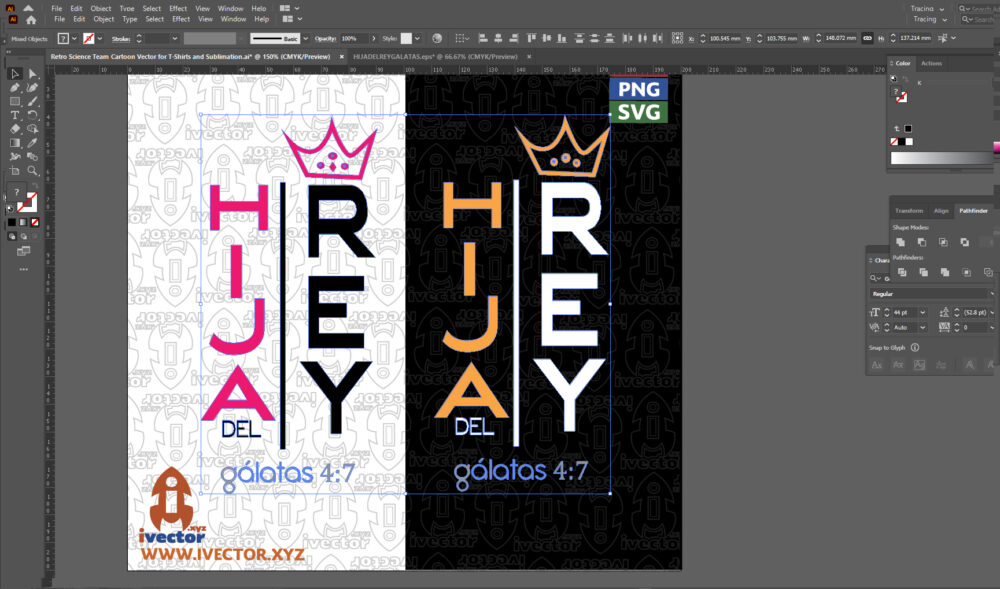Toggle the drawing mode button in toolbar

click(x=11, y=236)
